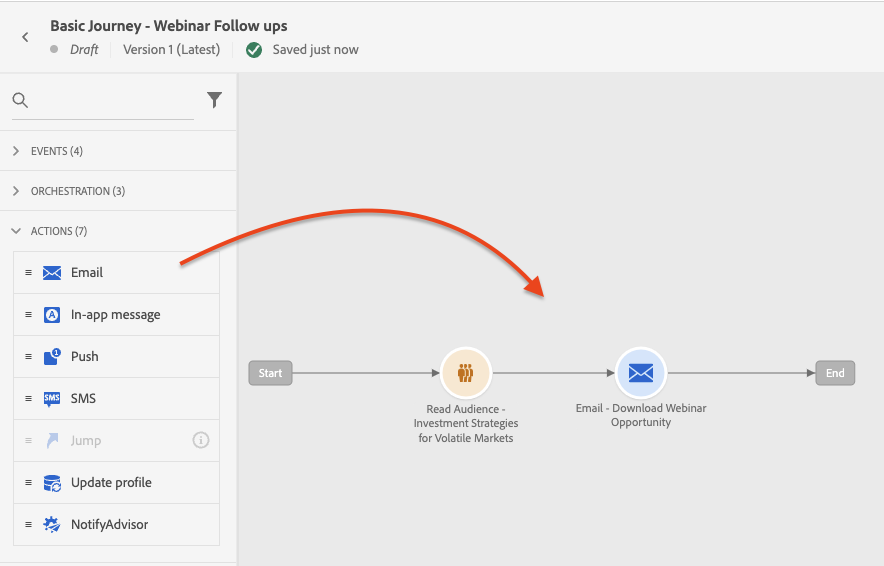Click the Version 1 (Latest) label
Viewport: 884px width, 566px height.
point(171,50)
